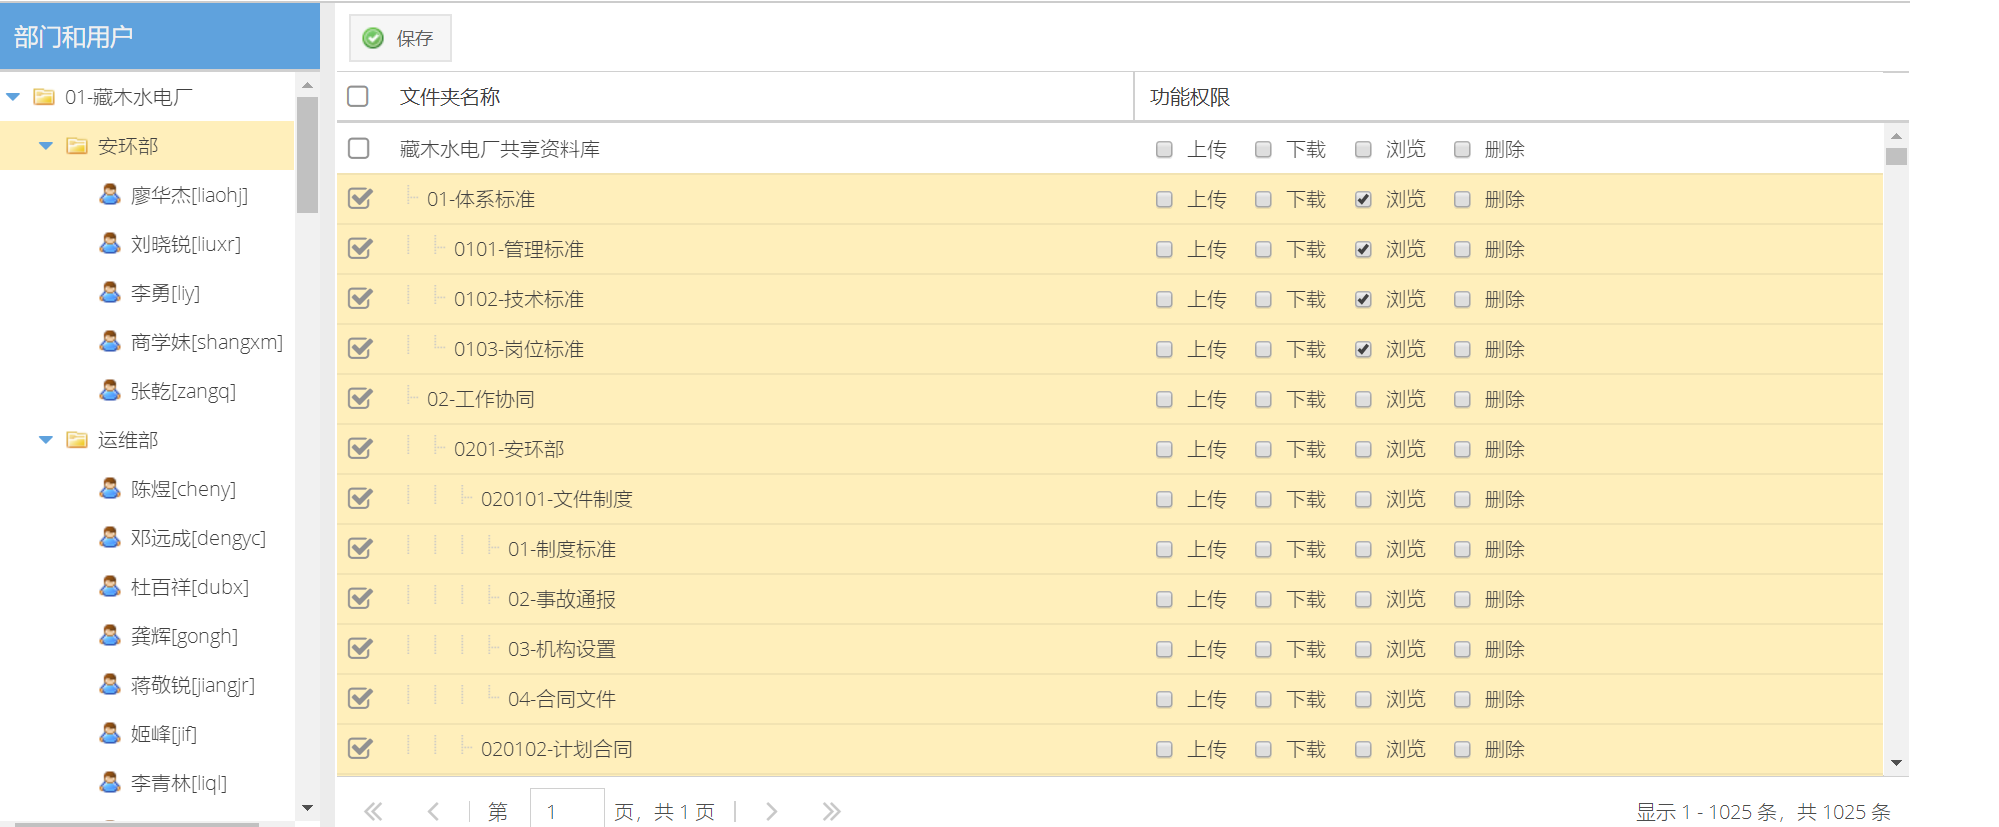Viewport: 1999px width, 827px height.
Task: Go to the next page icon
Action: pos(771,811)
